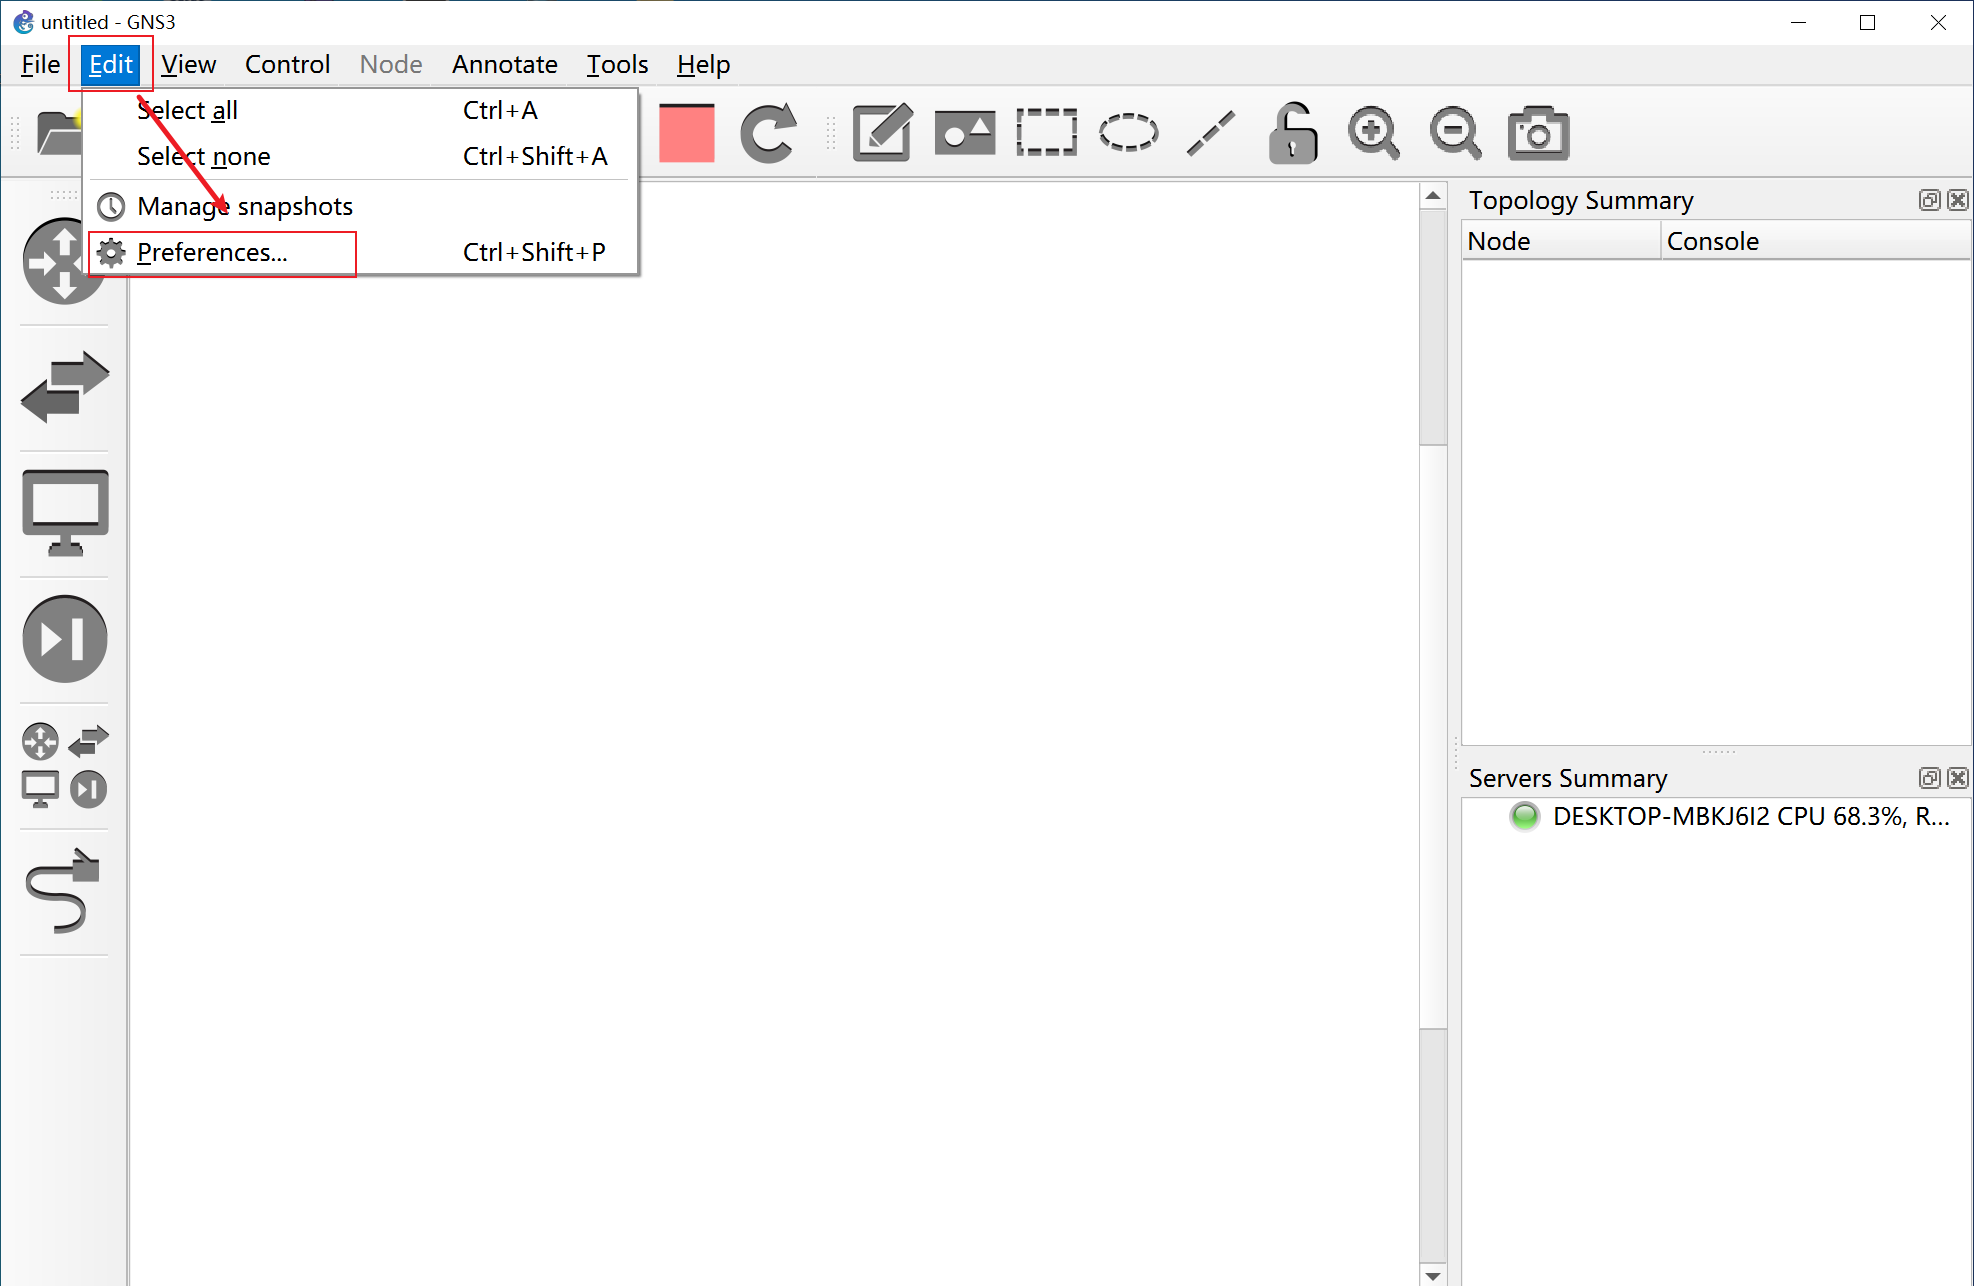Toggle the Lock items padlock icon
The image size is (1974, 1286).
point(1292,133)
